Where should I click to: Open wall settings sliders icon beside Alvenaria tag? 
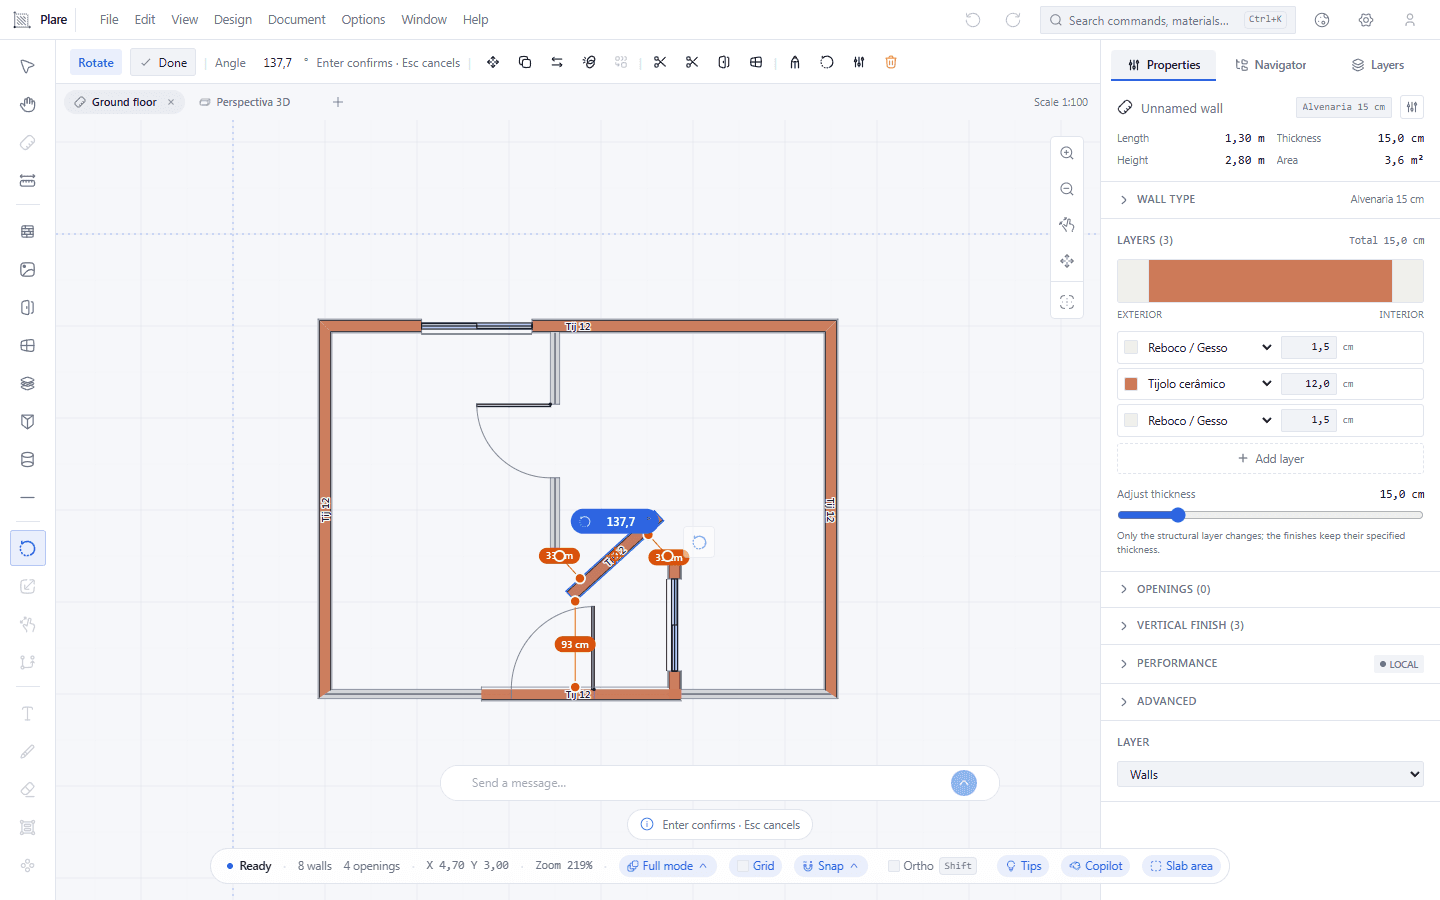point(1412,107)
